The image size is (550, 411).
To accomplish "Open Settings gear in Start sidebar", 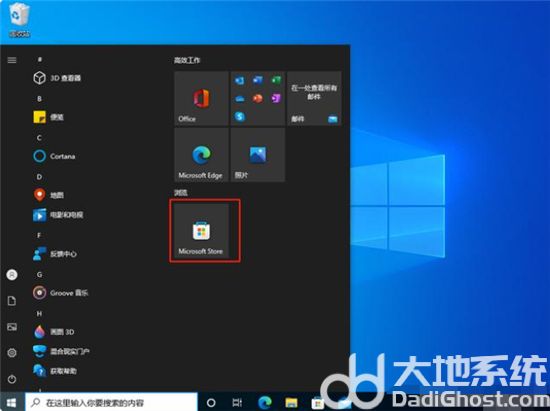I will 12,353.
